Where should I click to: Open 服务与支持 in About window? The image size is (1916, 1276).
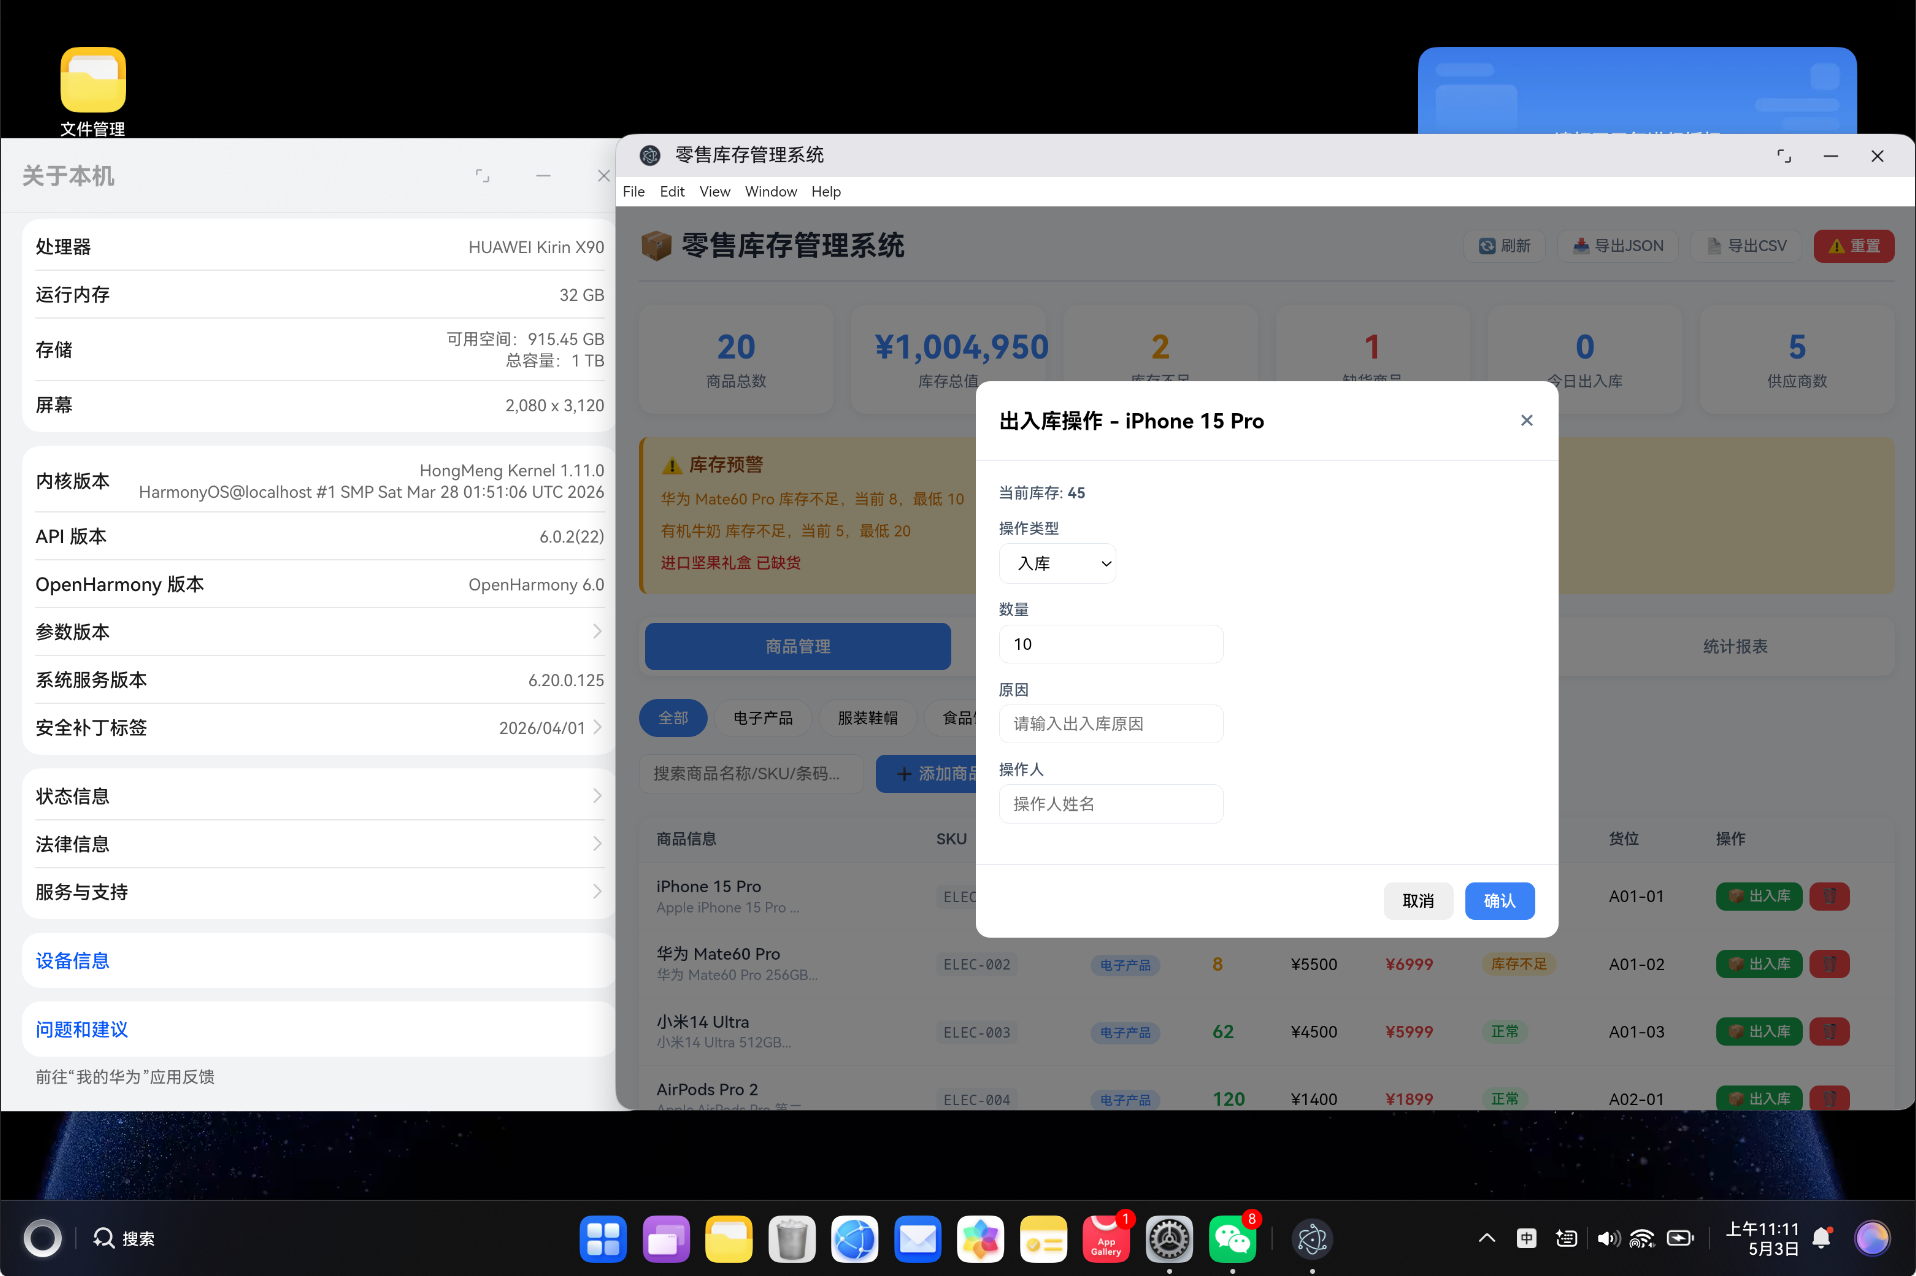pos(319,892)
